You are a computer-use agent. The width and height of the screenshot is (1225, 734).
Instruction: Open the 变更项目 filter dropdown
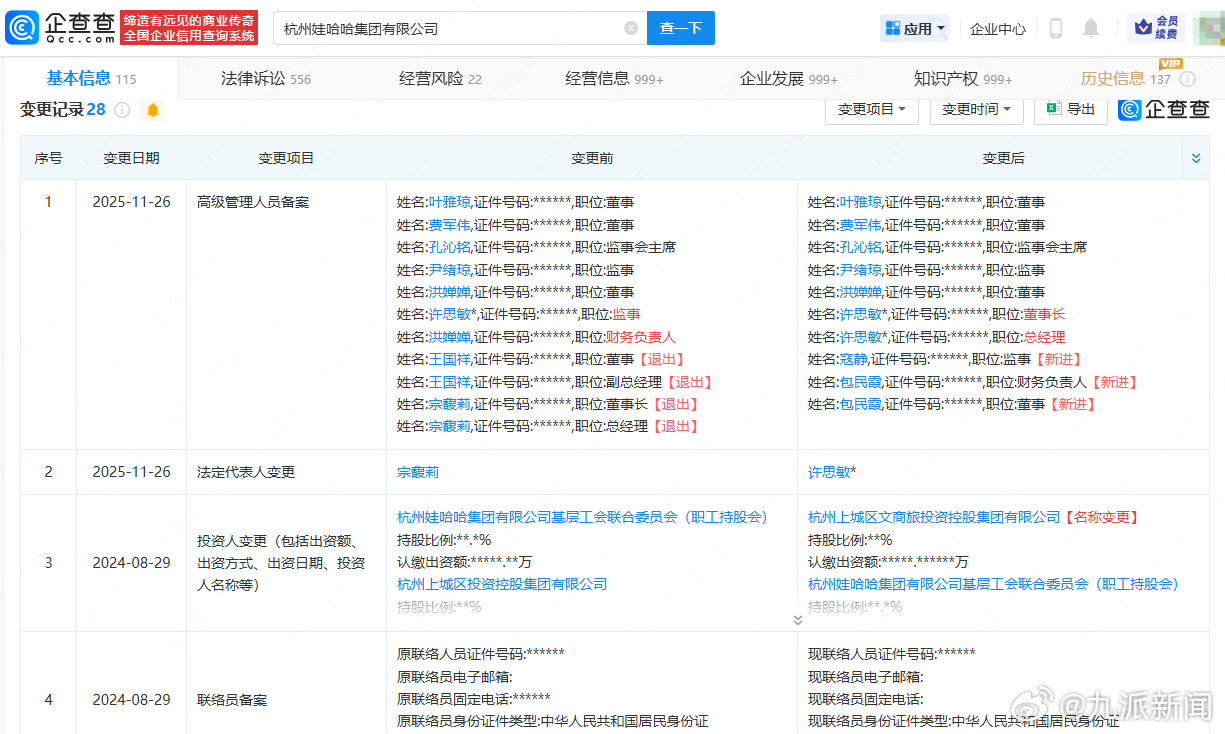pos(871,111)
